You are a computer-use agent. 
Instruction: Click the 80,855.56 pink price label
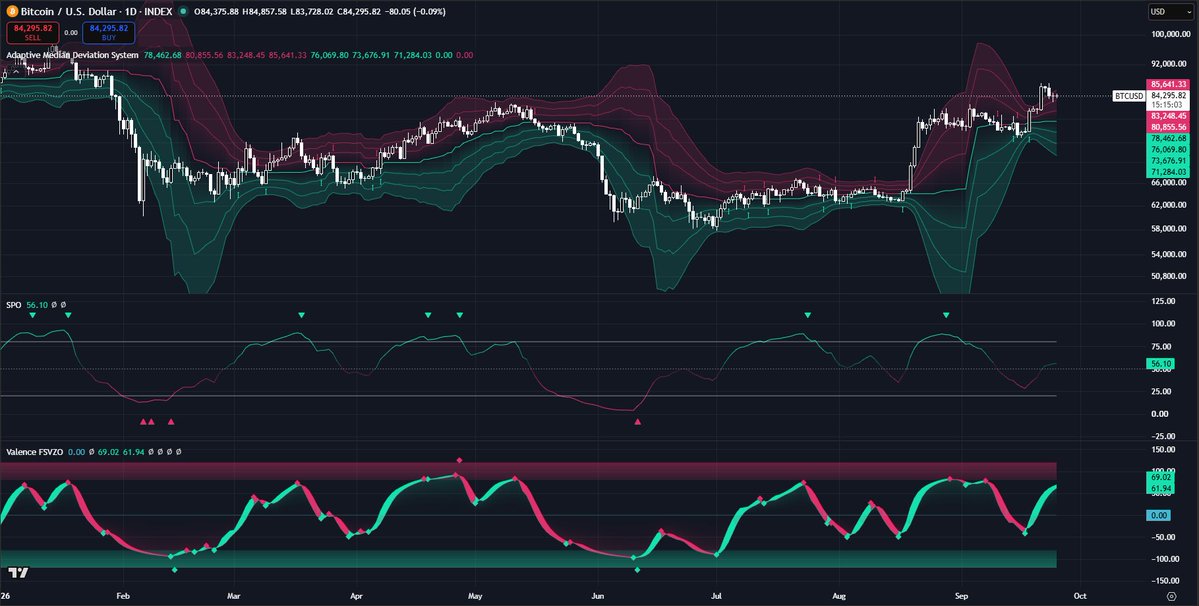tap(1168, 127)
